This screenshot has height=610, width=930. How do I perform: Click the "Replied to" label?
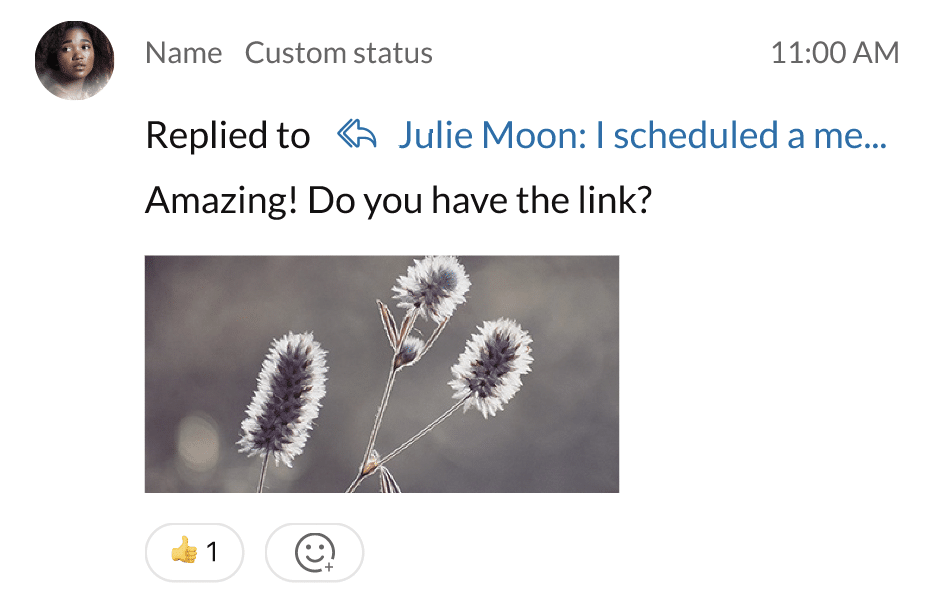(228, 135)
